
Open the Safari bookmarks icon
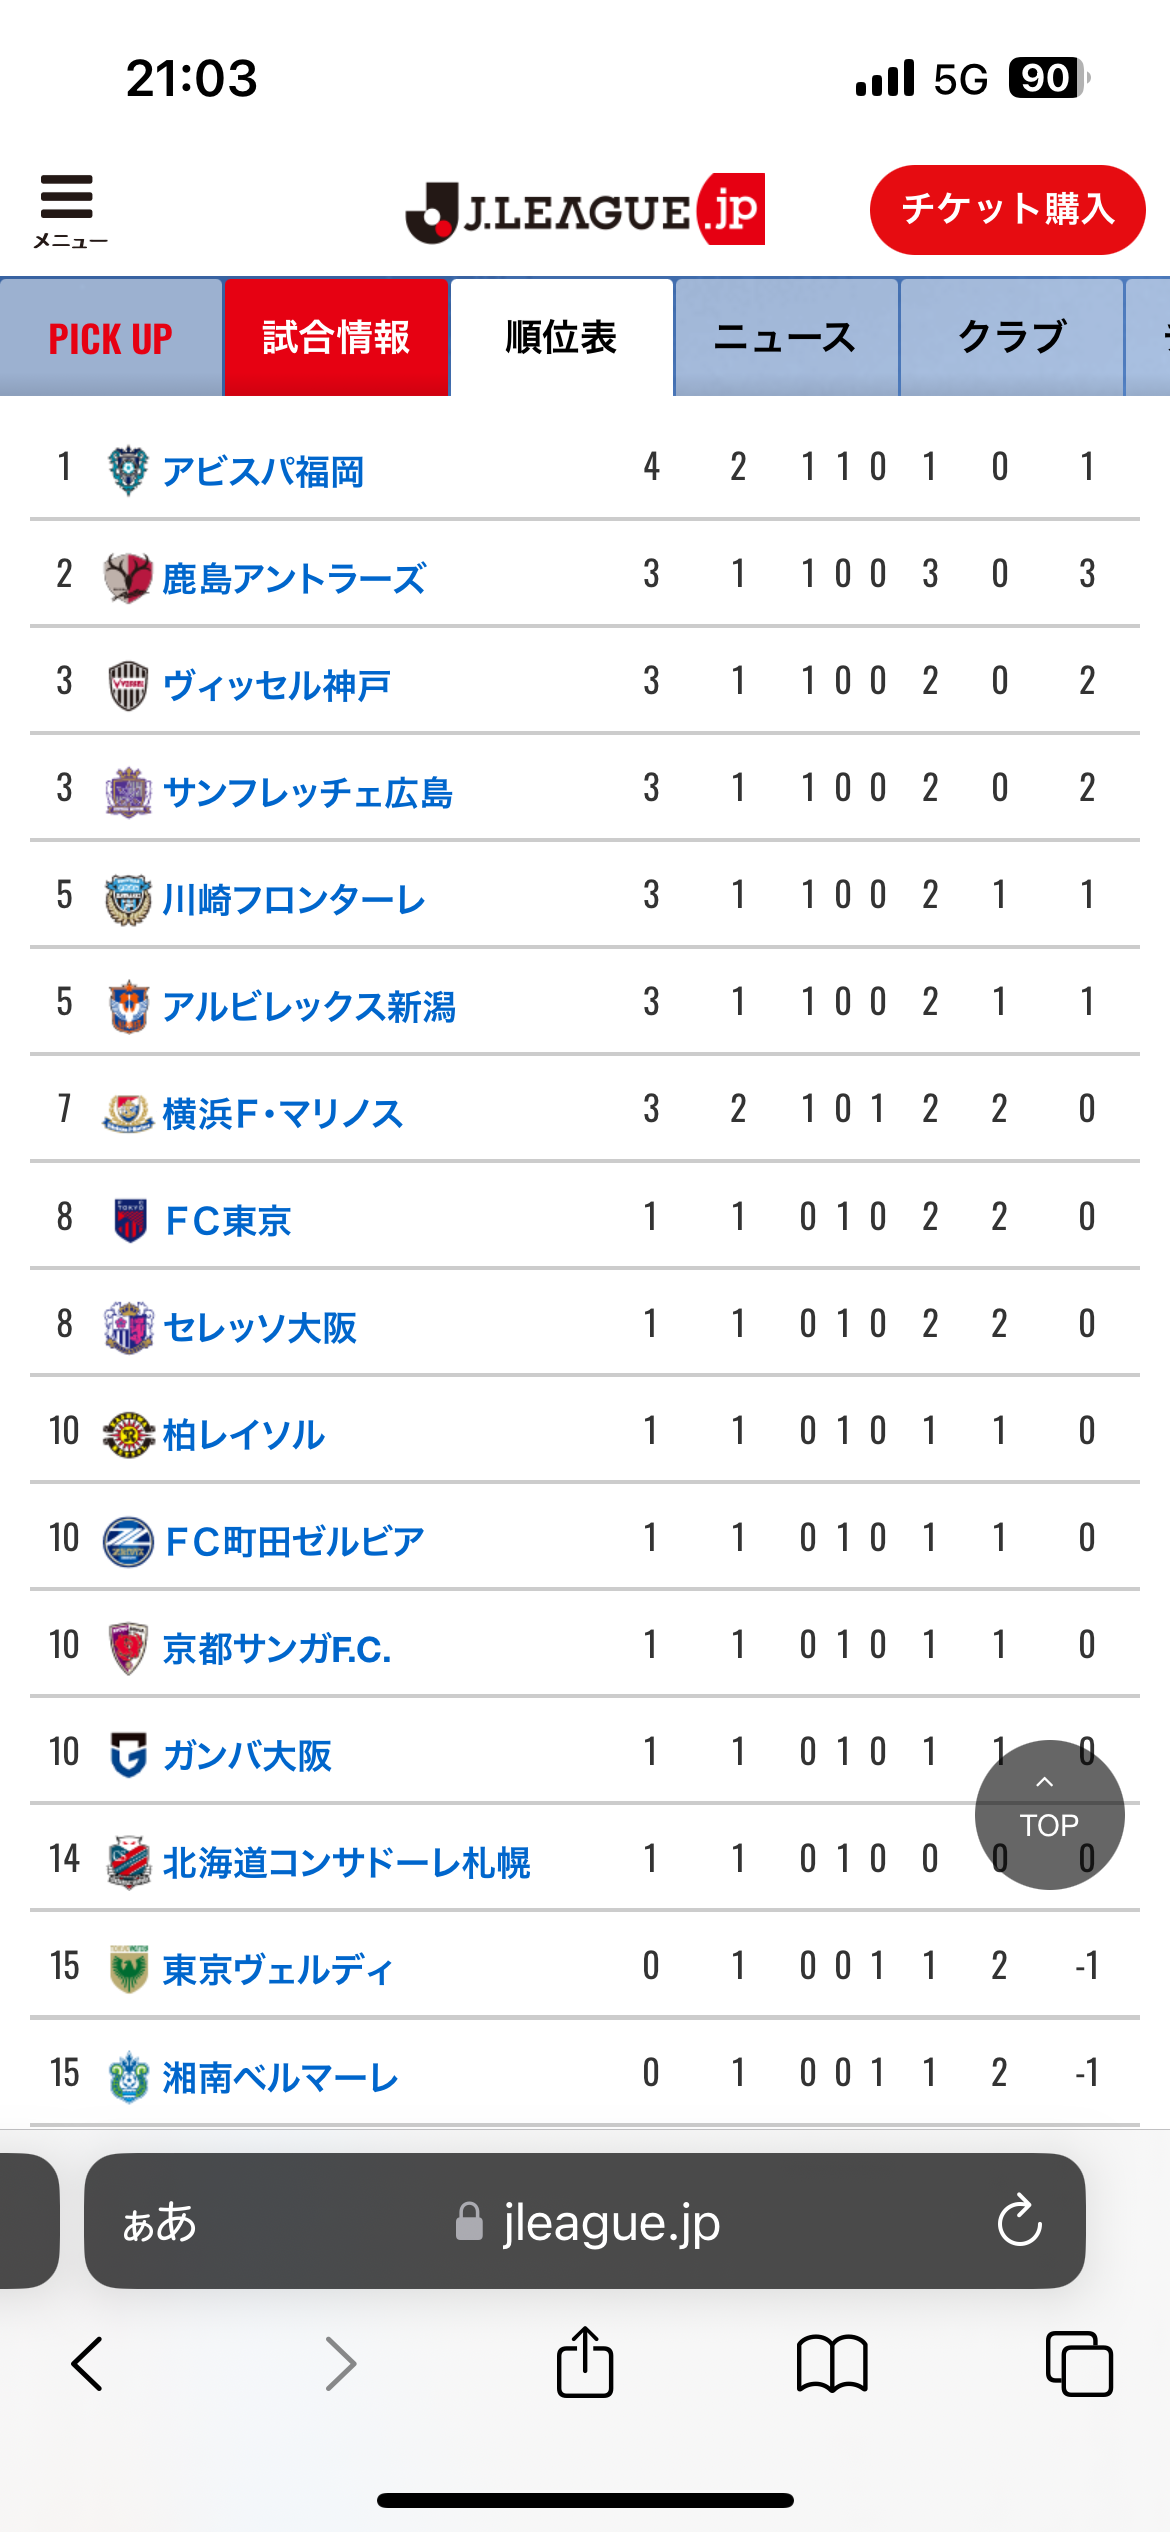(832, 2364)
